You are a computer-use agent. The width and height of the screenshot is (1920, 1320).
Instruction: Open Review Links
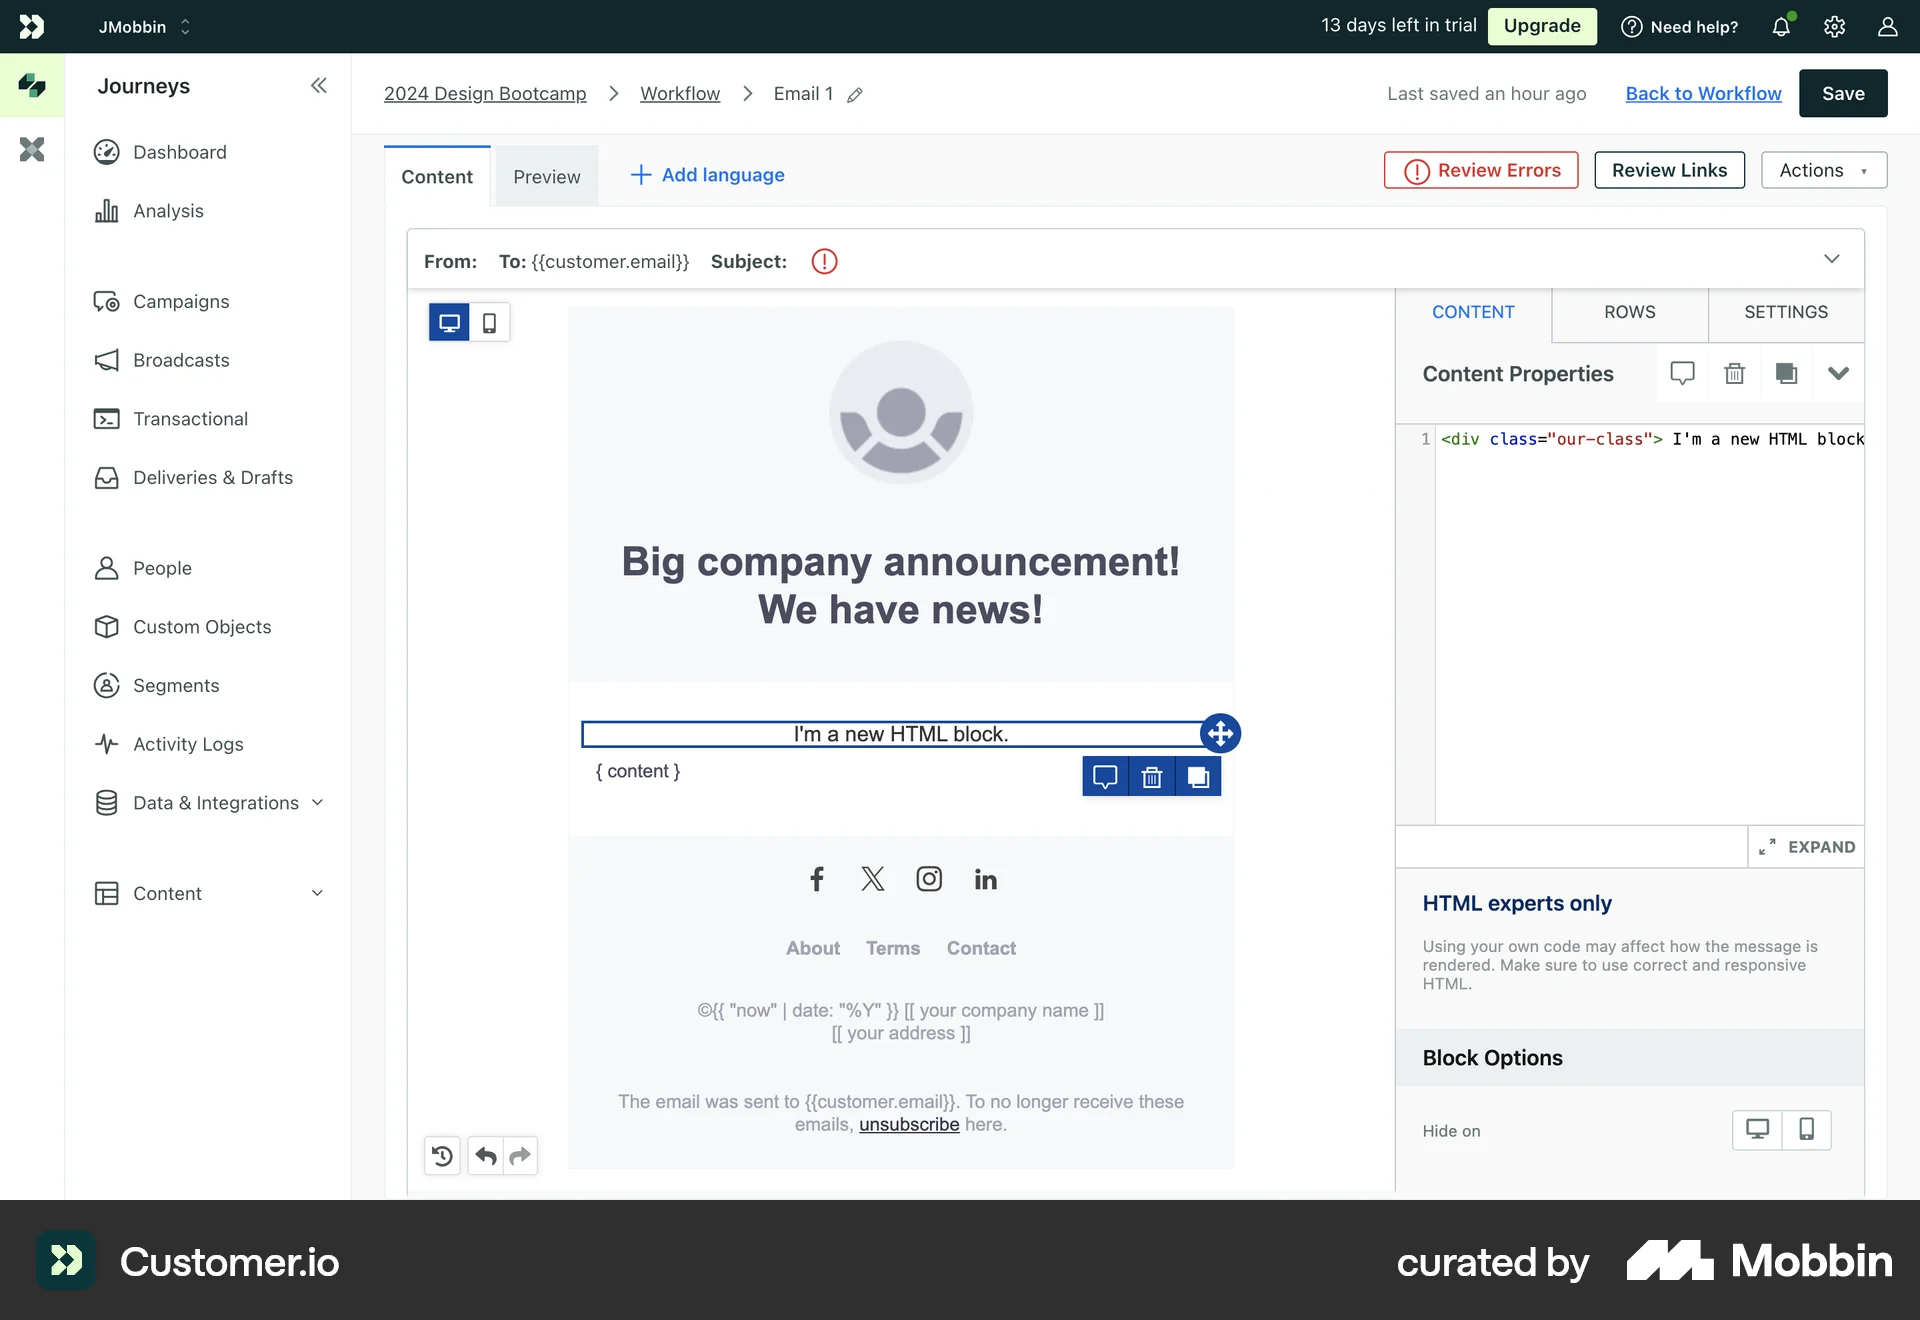pos(1668,170)
